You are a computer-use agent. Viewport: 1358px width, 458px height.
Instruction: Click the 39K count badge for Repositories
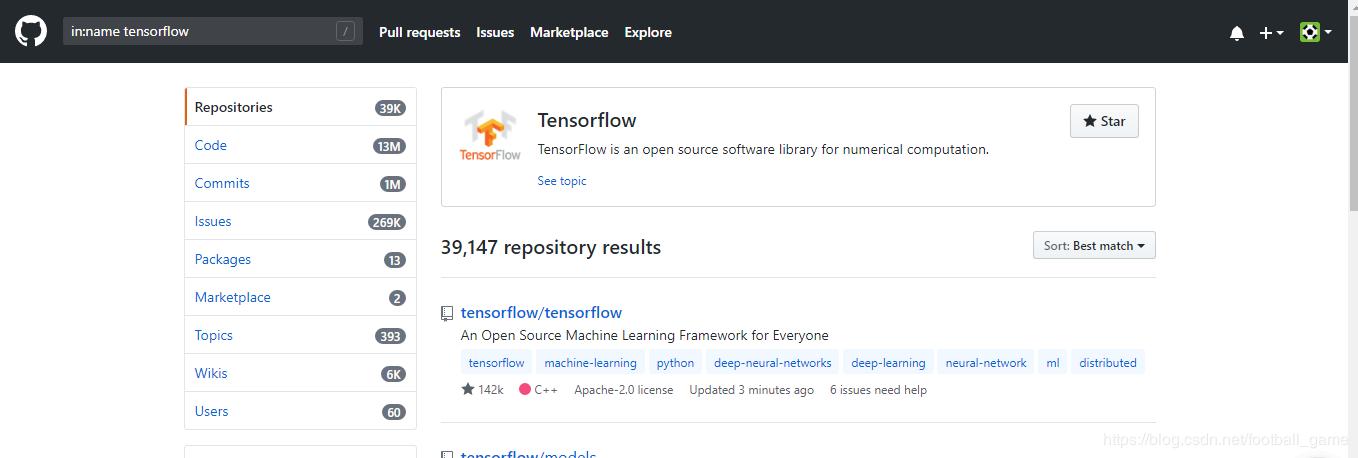(390, 108)
